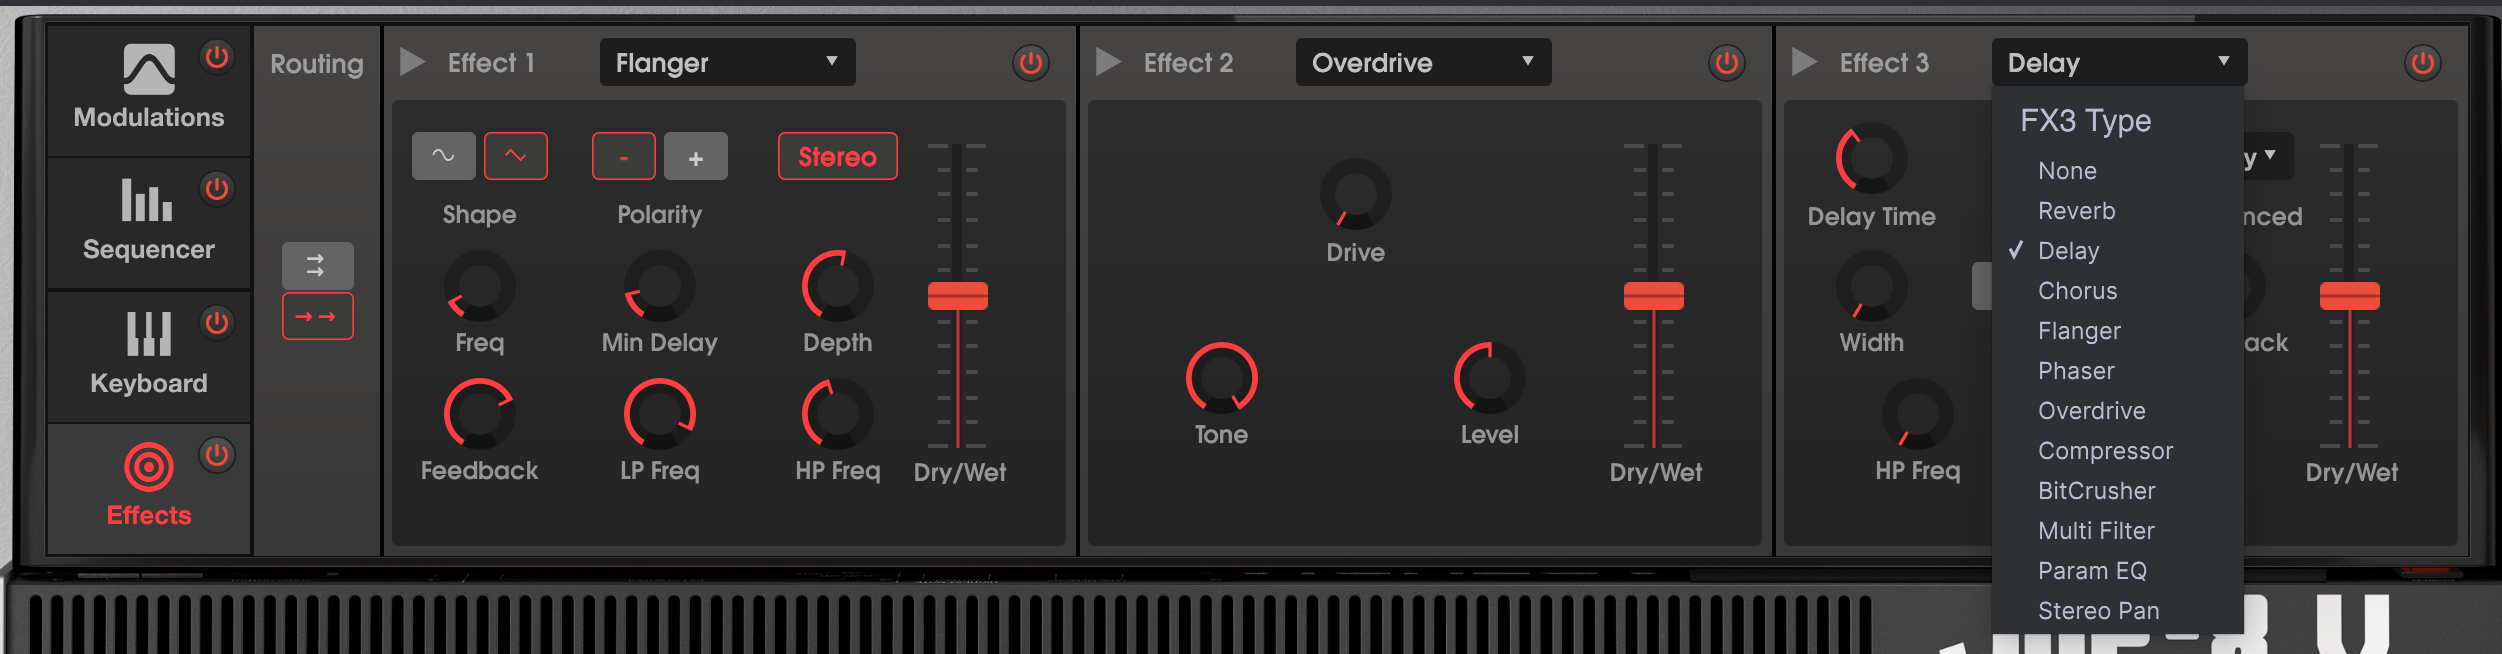
Task: Click the Effect 2 Dry/Wet slider handle
Action: click(x=1654, y=296)
